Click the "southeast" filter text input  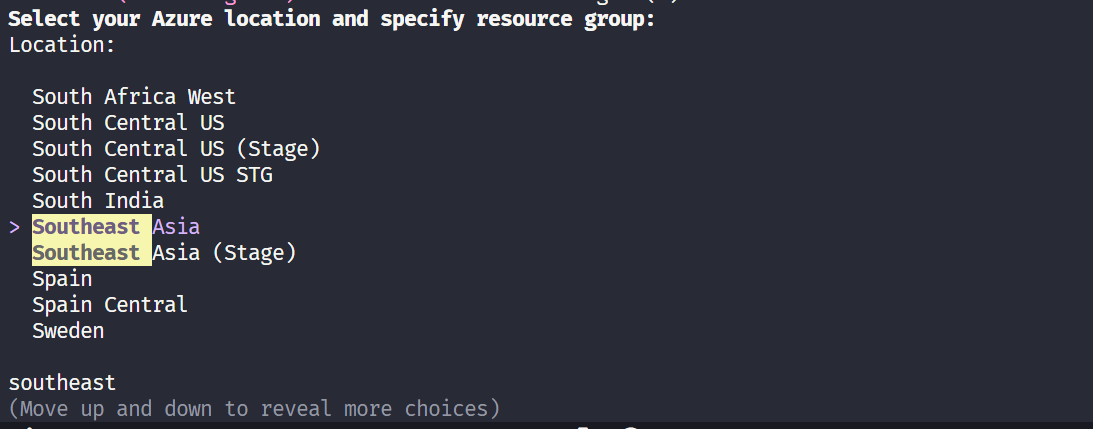tap(62, 383)
